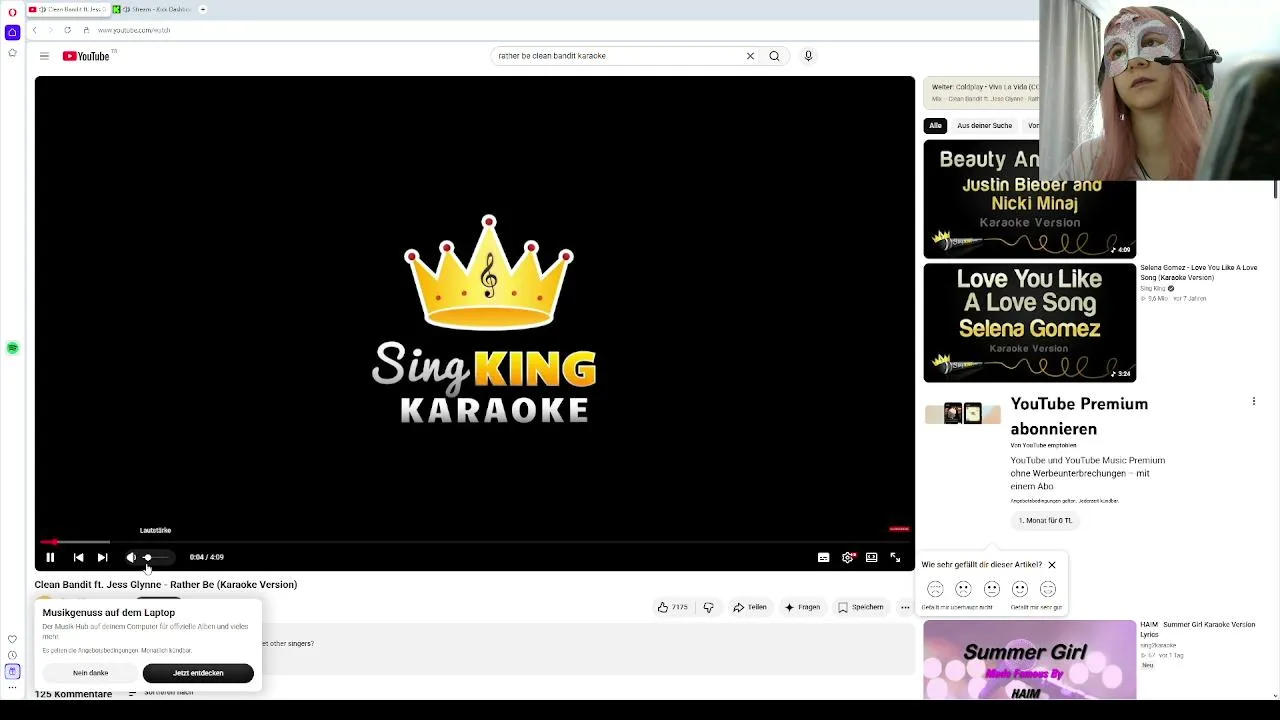Open the 'Love You Like A Love Song' thumbnail

[1029, 322]
